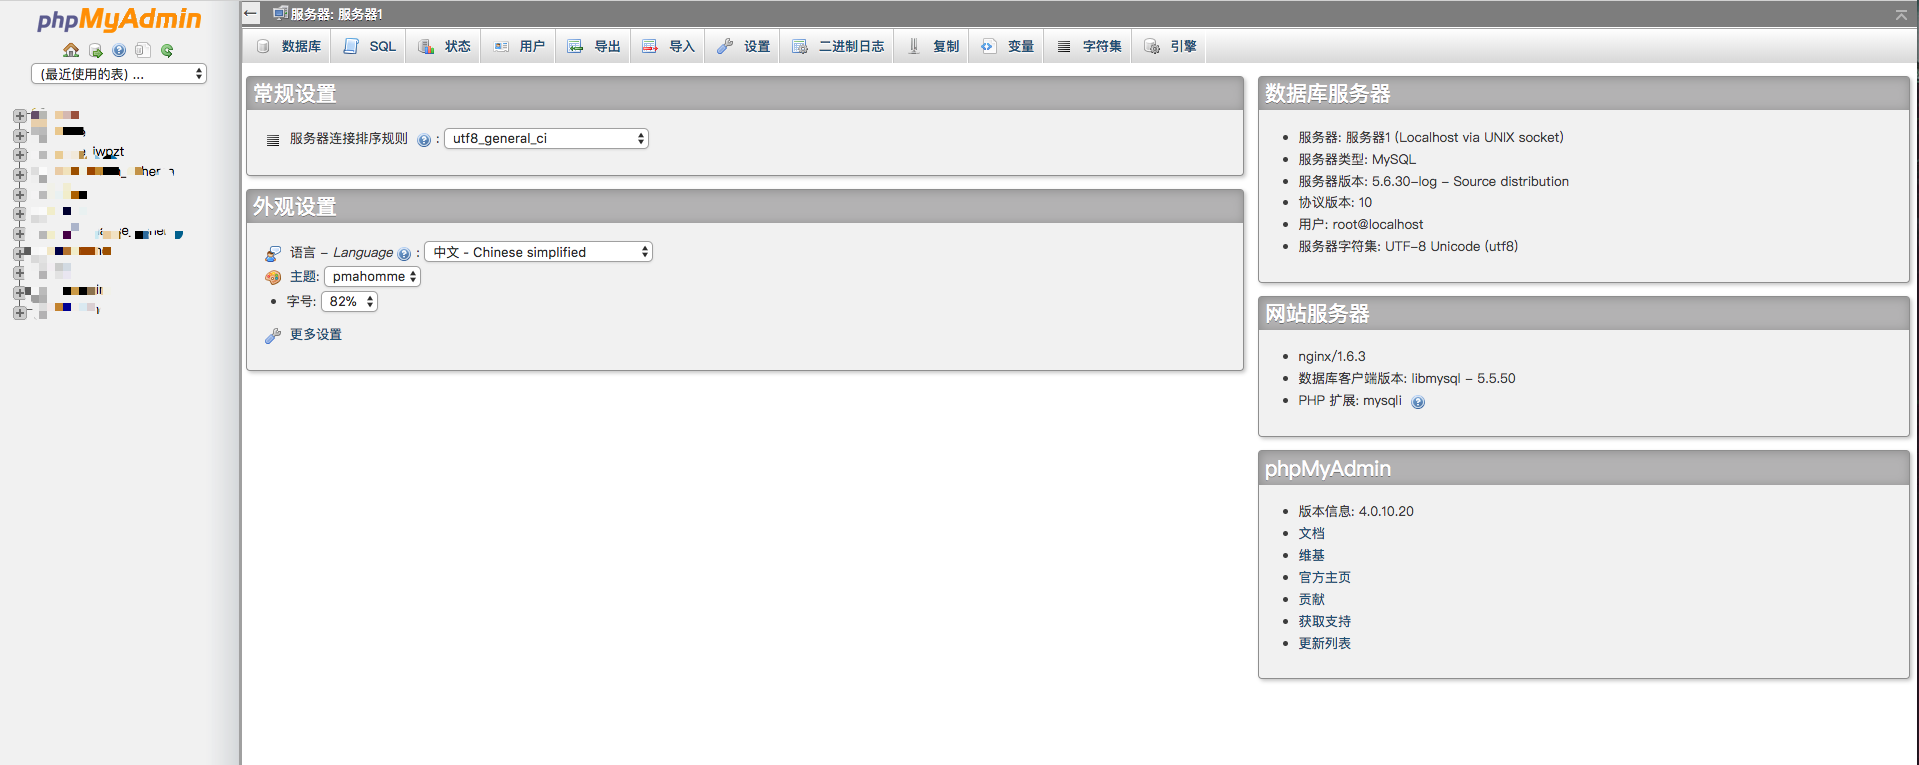Switch to the SQL tab
Image resolution: width=1919 pixels, height=765 pixels.
[369, 46]
